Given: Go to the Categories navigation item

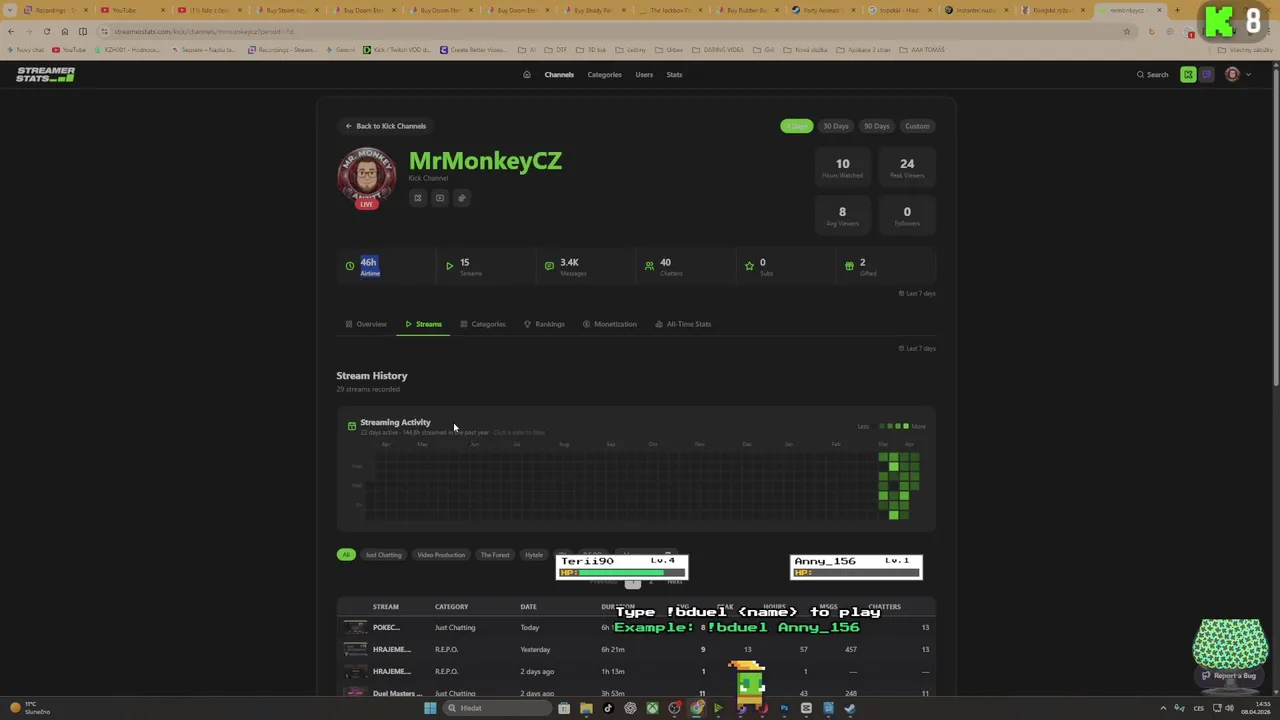Looking at the screenshot, I should 604,74.
